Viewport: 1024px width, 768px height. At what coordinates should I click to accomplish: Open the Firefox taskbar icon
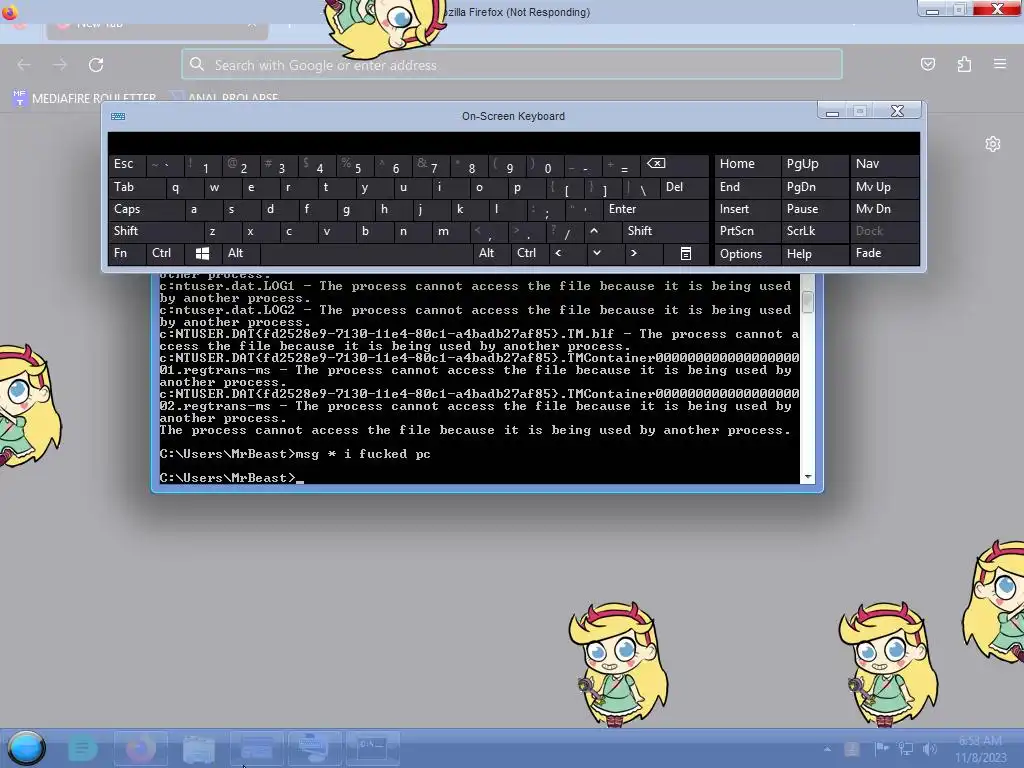pos(141,748)
